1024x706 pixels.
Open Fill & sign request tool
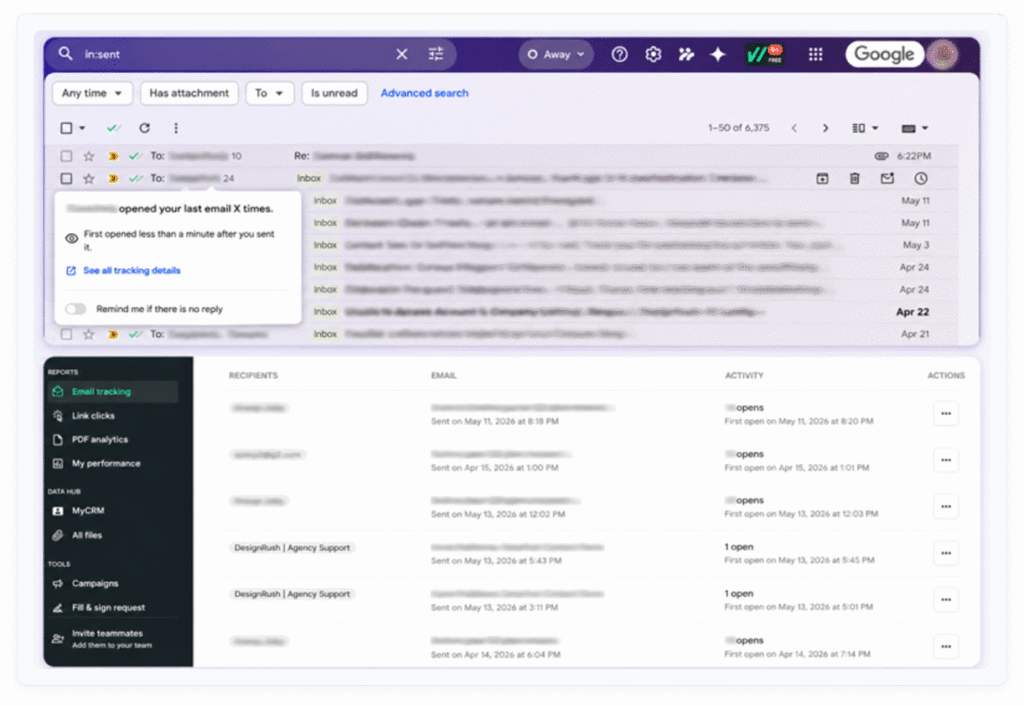click(x=108, y=608)
